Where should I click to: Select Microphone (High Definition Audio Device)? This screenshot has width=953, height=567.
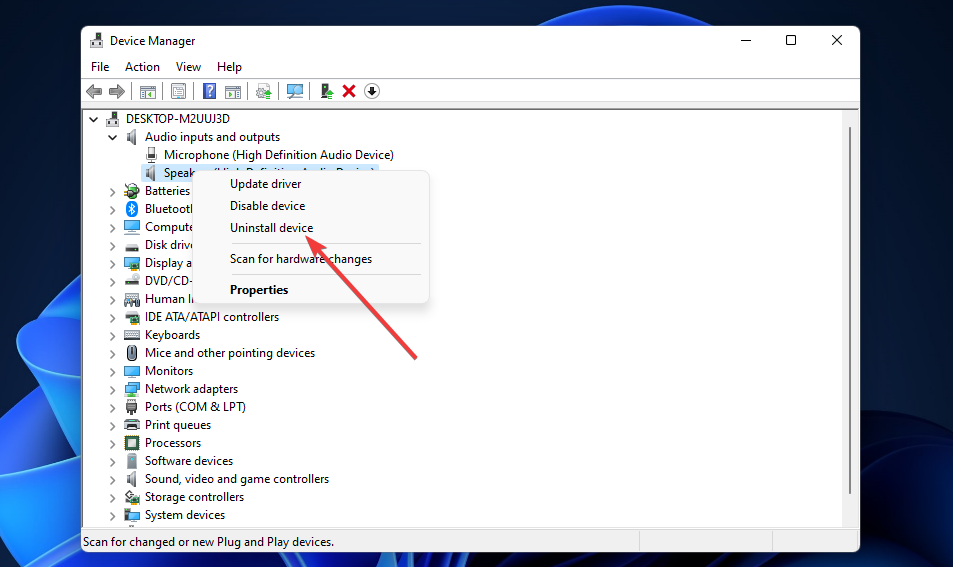coord(278,155)
